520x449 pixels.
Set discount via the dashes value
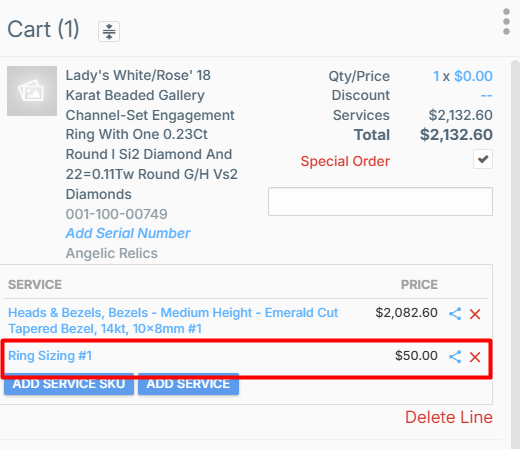[487, 96]
